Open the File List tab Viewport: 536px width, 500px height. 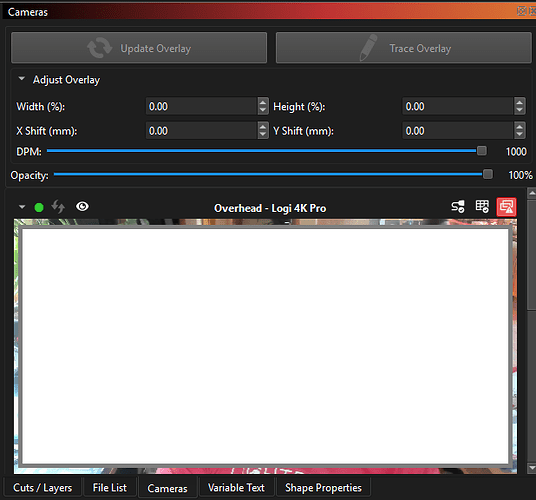pos(109,488)
